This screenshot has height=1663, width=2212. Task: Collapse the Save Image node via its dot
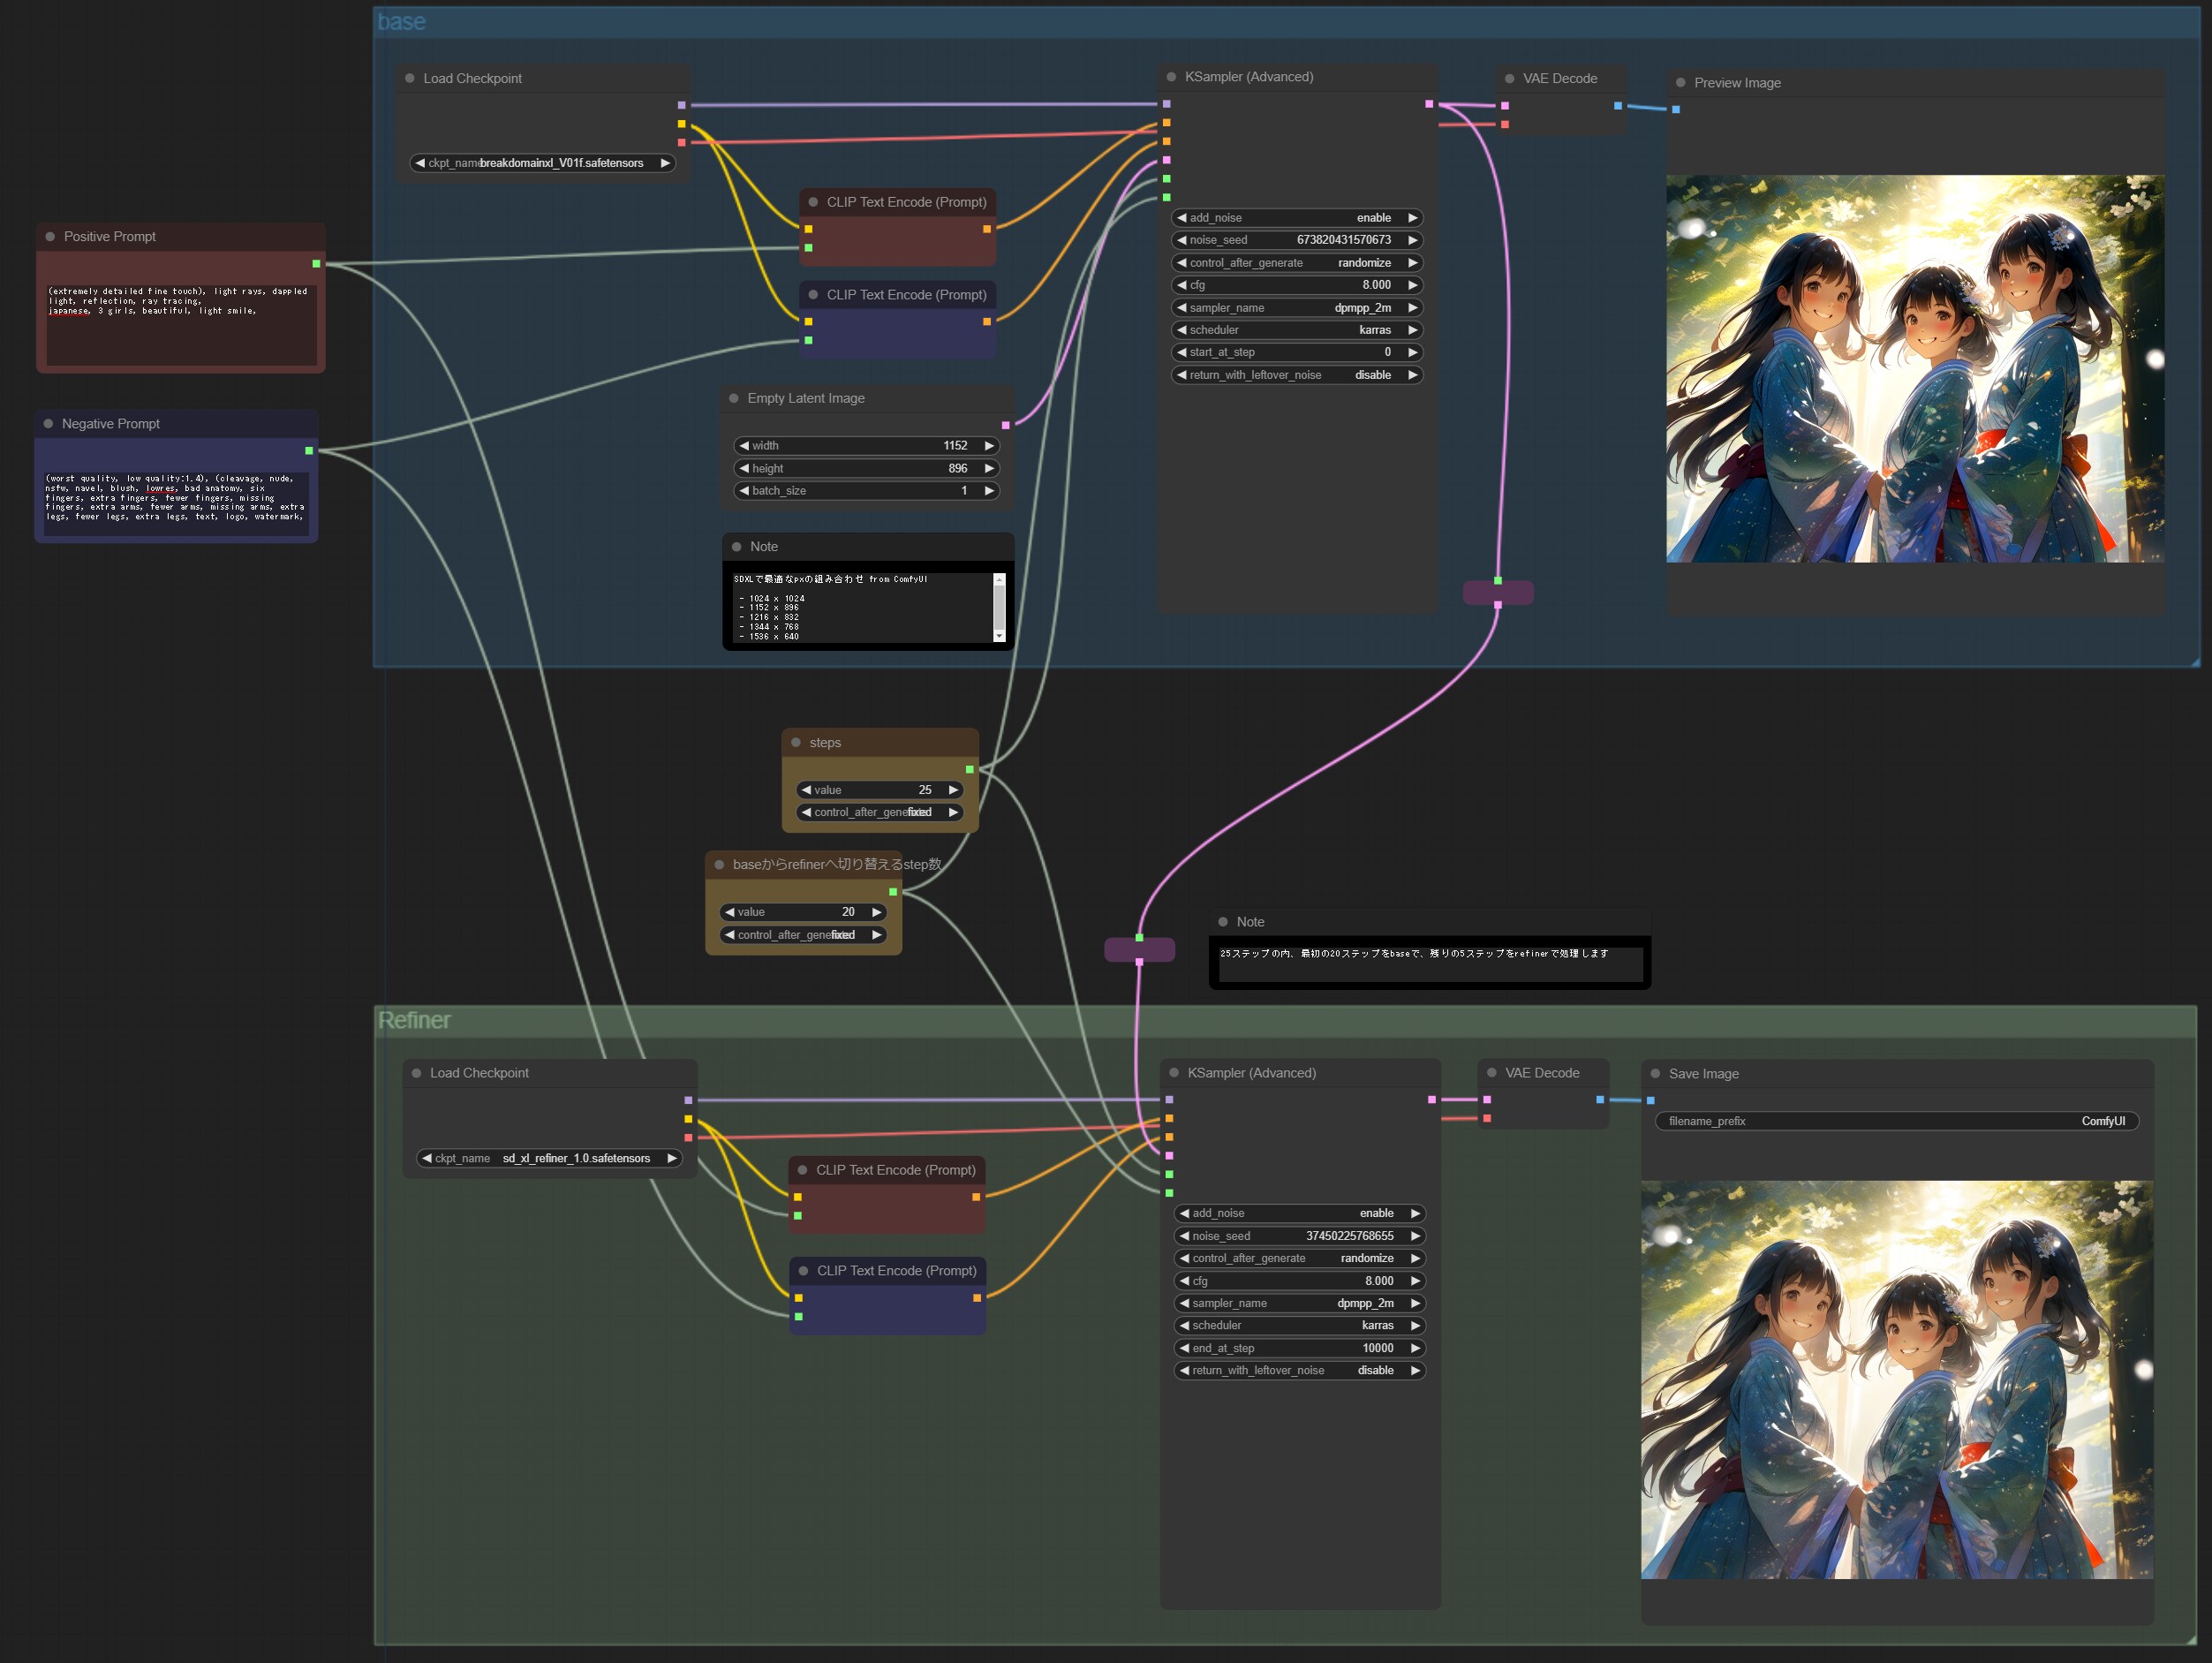[x=1655, y=1074]
